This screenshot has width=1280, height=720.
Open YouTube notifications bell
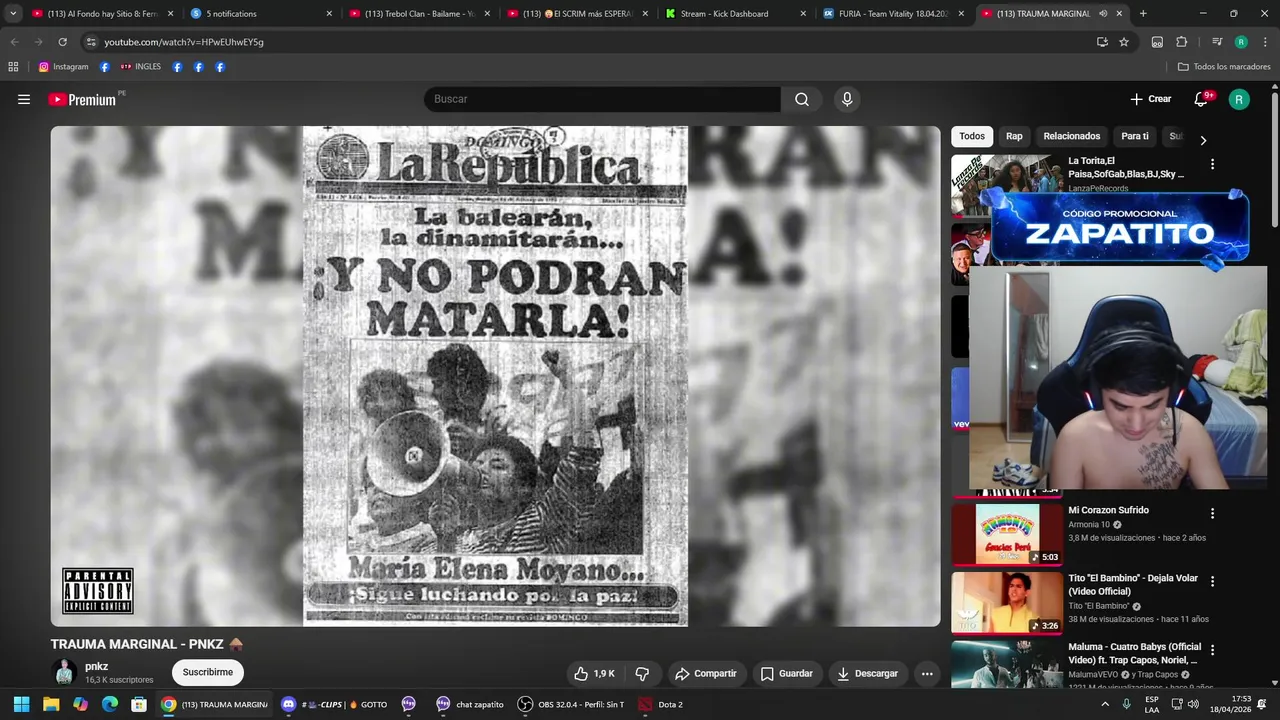(x=1202, y=99)
